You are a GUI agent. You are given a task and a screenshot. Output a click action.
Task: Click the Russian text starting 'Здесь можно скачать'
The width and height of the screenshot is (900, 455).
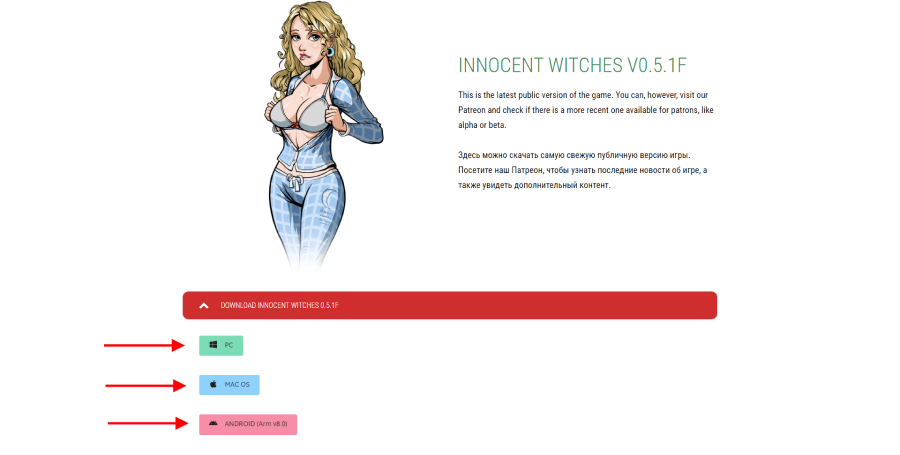(x=583, y=170)
